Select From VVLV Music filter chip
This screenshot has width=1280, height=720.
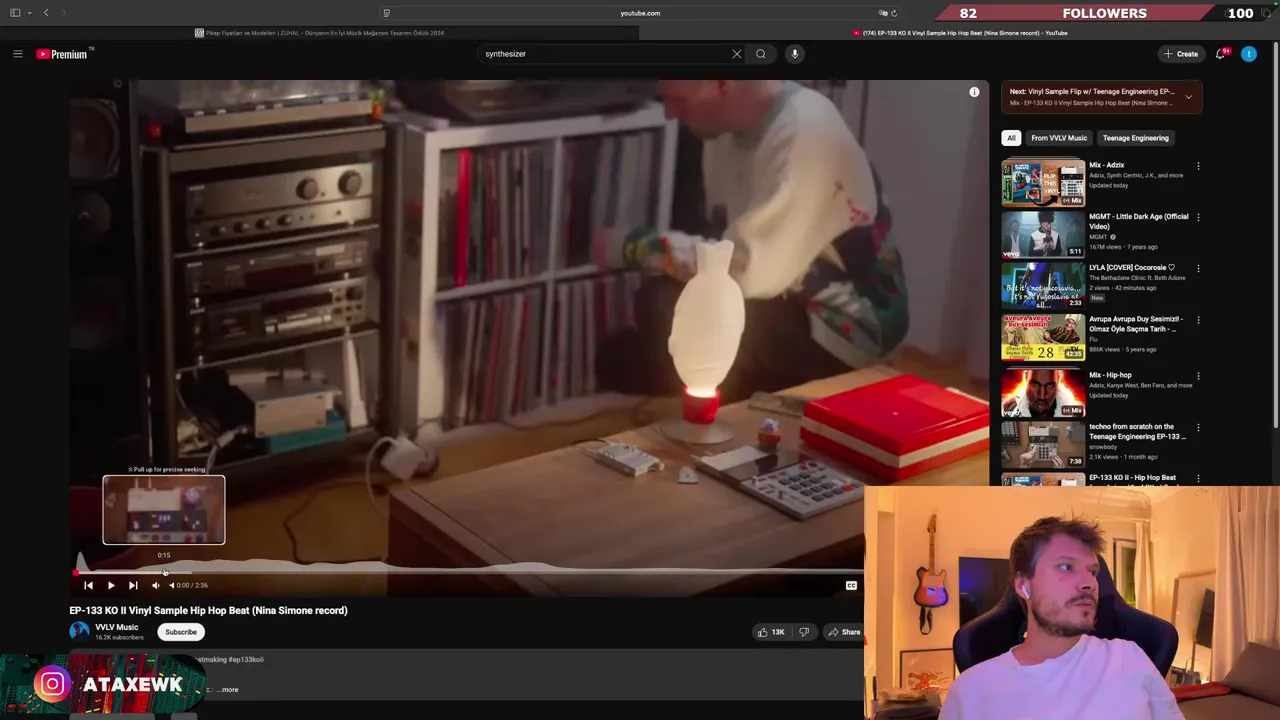[x=1059, y=138]
